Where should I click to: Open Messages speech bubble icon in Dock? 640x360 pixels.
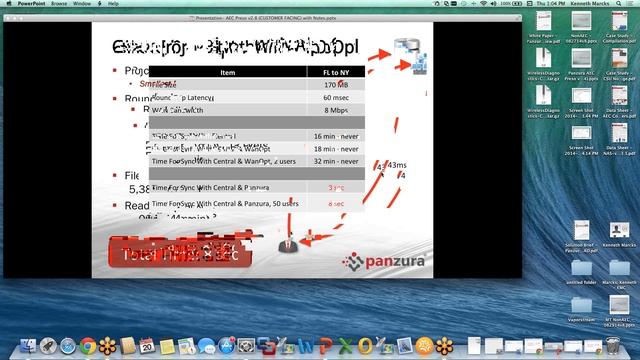click(207, 347)
